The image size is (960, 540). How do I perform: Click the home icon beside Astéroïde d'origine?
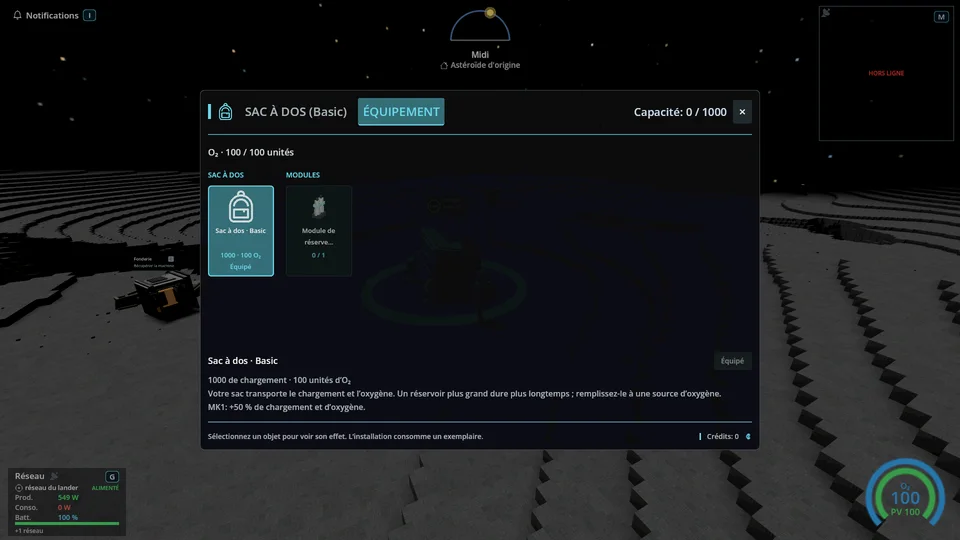tap(444, 66)
